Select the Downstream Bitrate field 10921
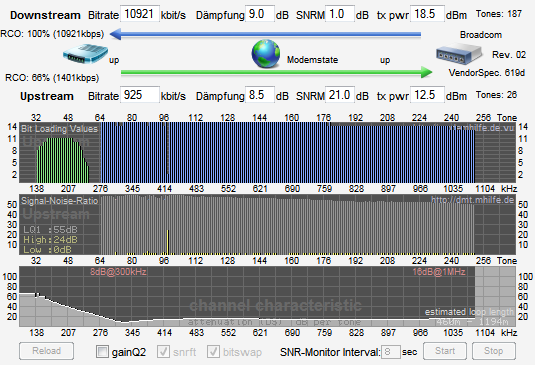The image size is (535, 365). [x=140, y=14]
